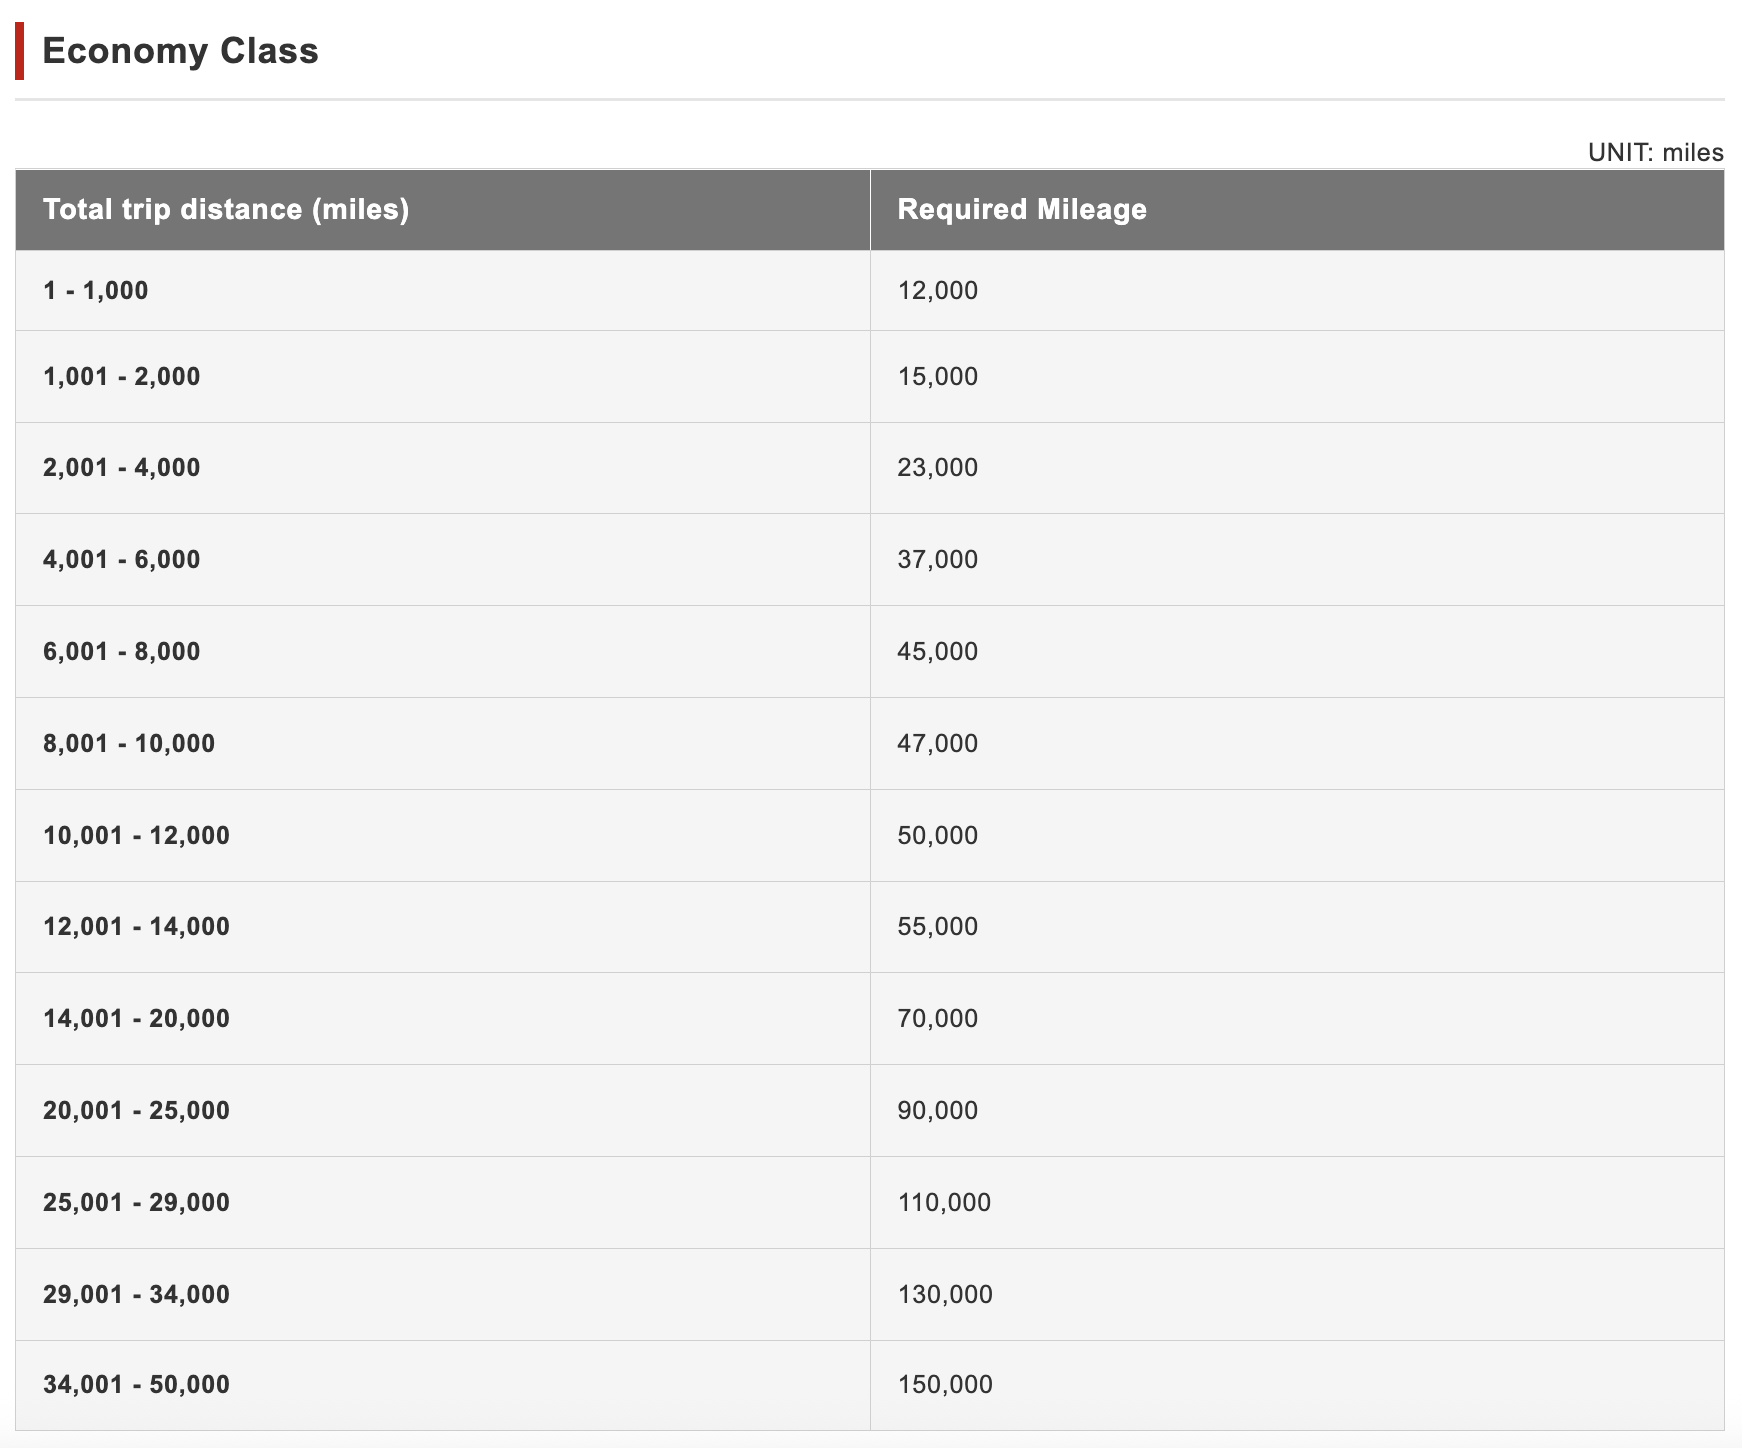Image resolution: width=1742 pixels, height=1448 pixels.
Task: Click the "UNIT: miles" label
Action: coord(1655,153)
